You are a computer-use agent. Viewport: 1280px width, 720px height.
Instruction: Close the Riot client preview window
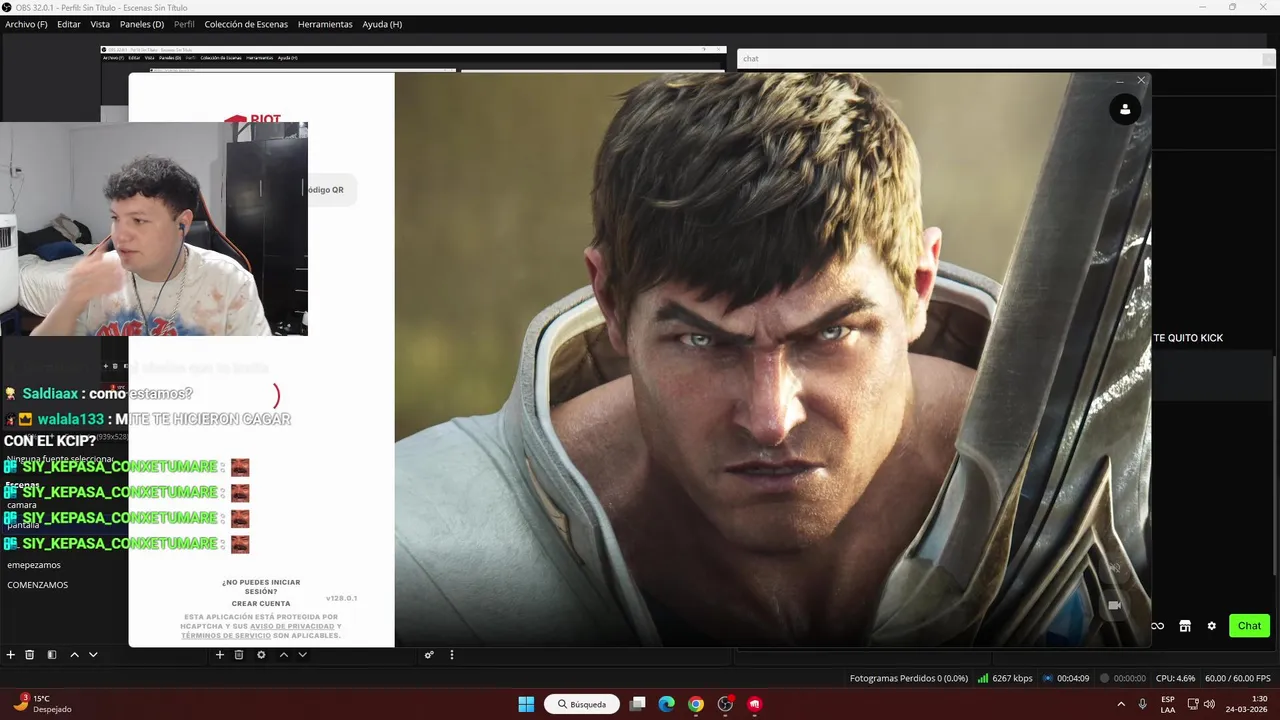coord(1141,80)
